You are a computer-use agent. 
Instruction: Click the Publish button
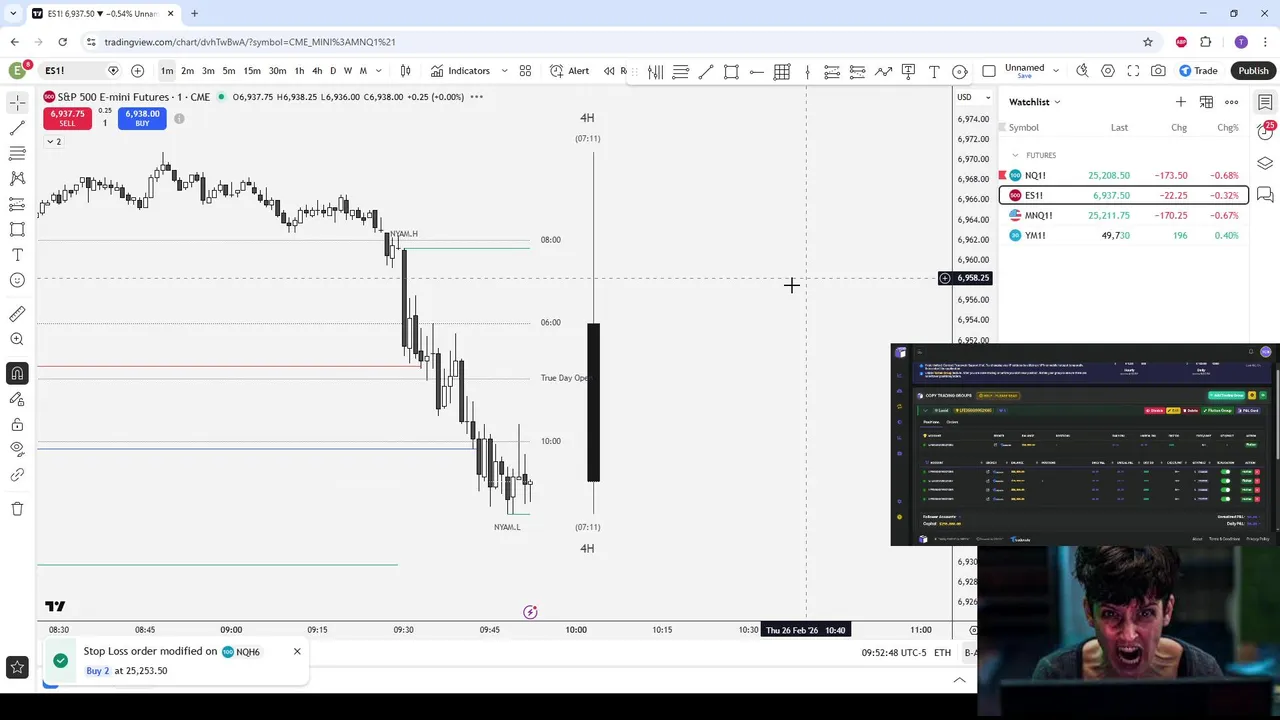tap(1253, 71)
